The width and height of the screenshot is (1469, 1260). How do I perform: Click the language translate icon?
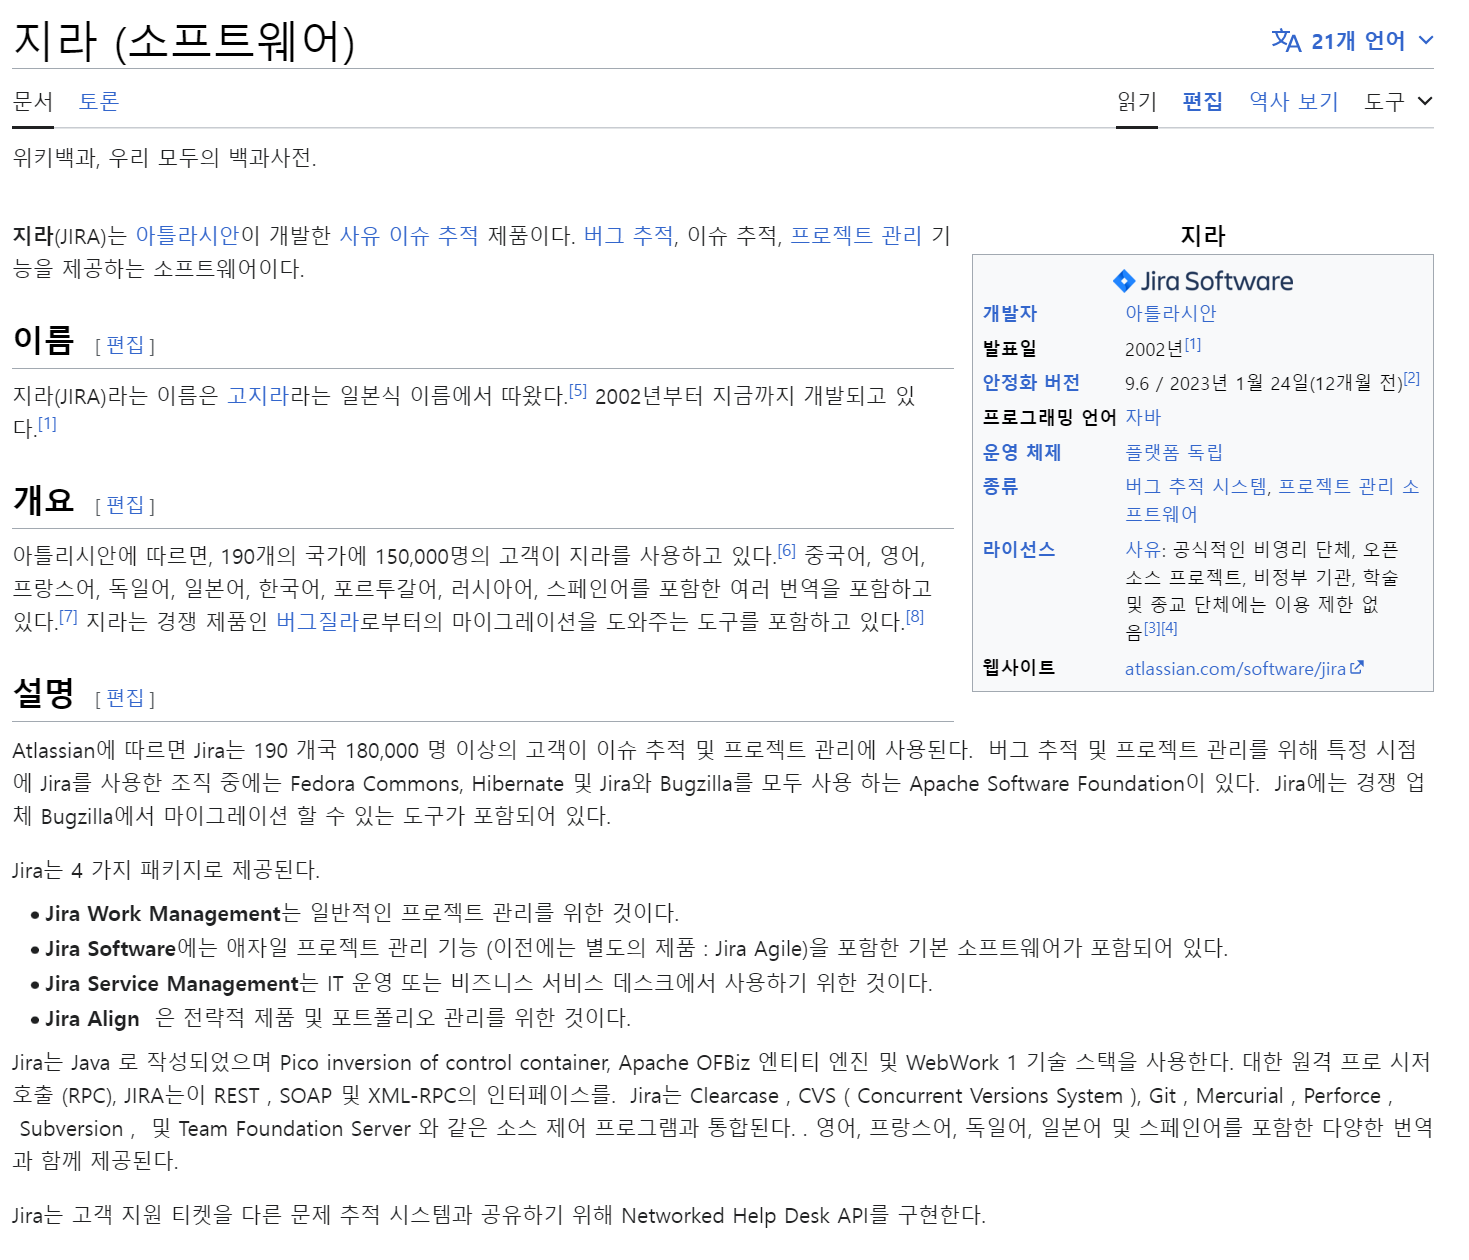click(x=1286, y=41)
